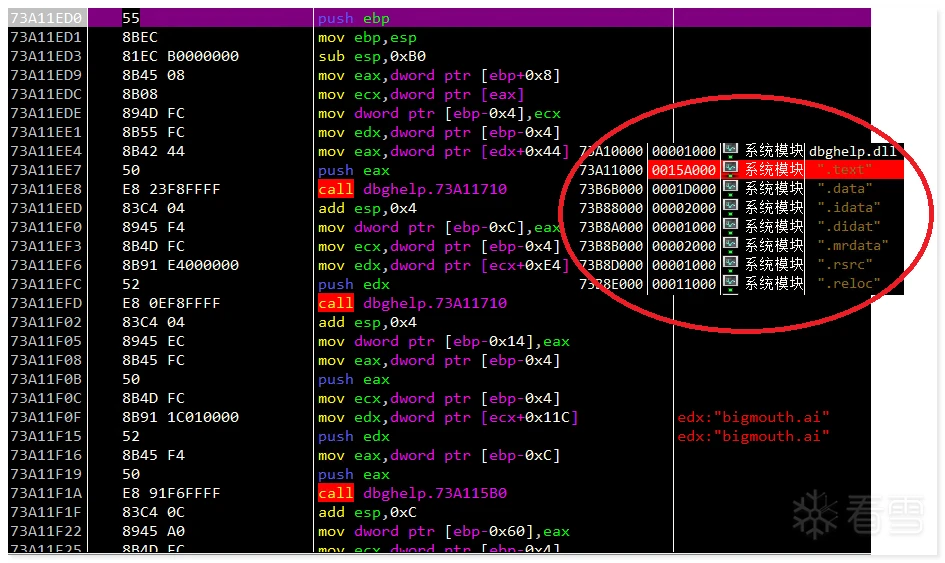Click opcode bytes E8 91F6FFFF
The height and width of the screenshot is (563, 945).
[x=171, y=493]
